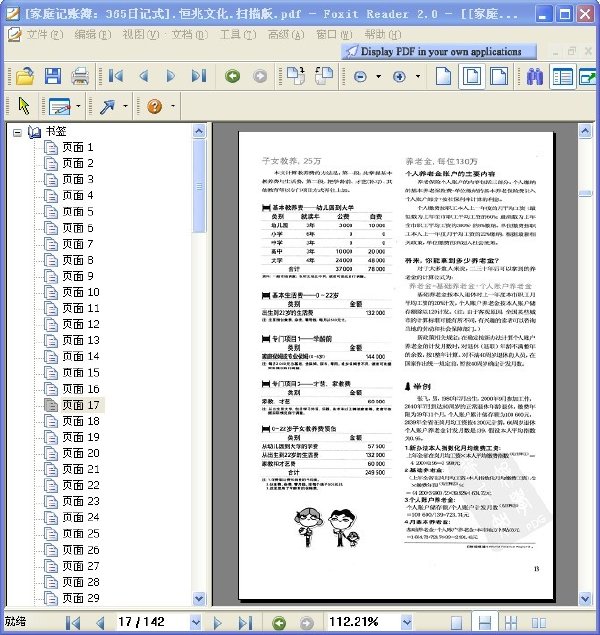This screenshot has width=600, height=635.
Task: Click green back arrow in status bar
Action: point(279,623)
